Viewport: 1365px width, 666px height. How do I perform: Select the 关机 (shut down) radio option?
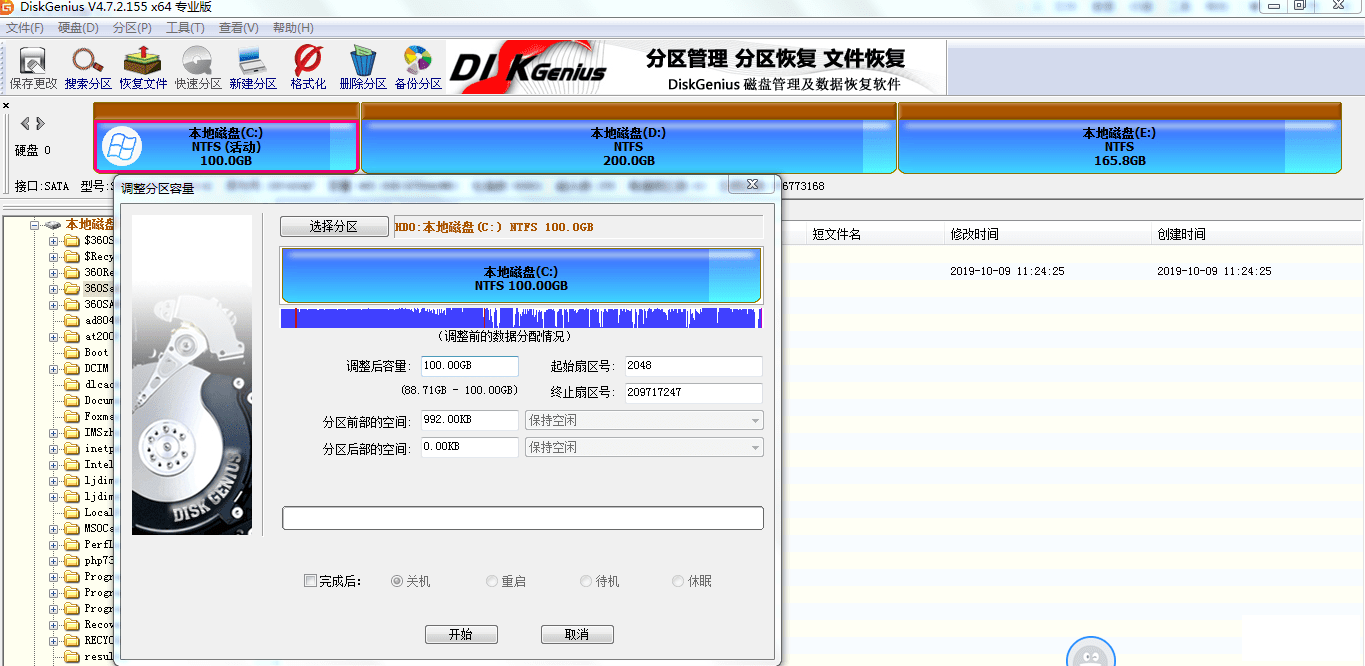[397, 581]
